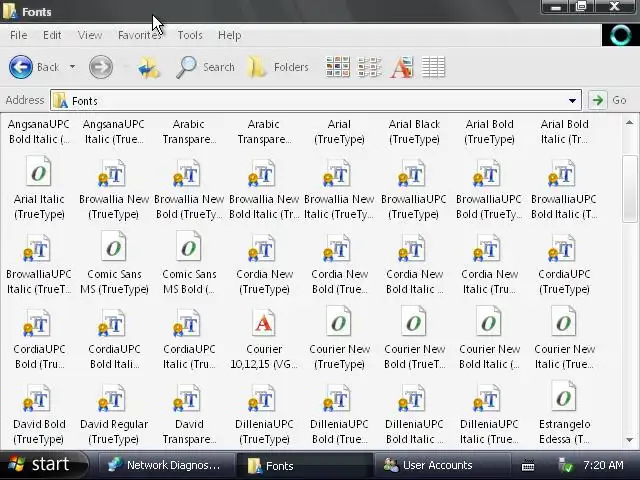The width and height of the screenshot is (640, 480).
Task: Expand the Address bar dropdown
Action: click(572, 100)
